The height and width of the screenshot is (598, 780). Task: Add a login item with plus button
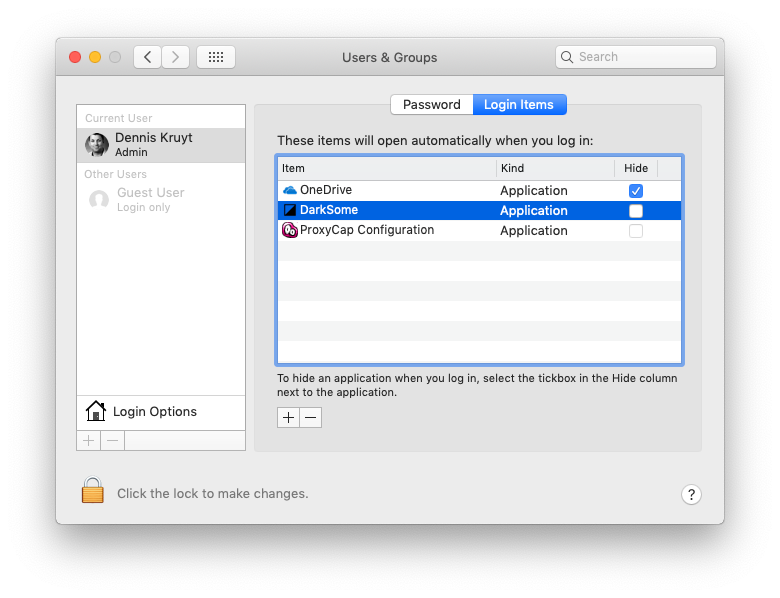(x=289, y=417)
